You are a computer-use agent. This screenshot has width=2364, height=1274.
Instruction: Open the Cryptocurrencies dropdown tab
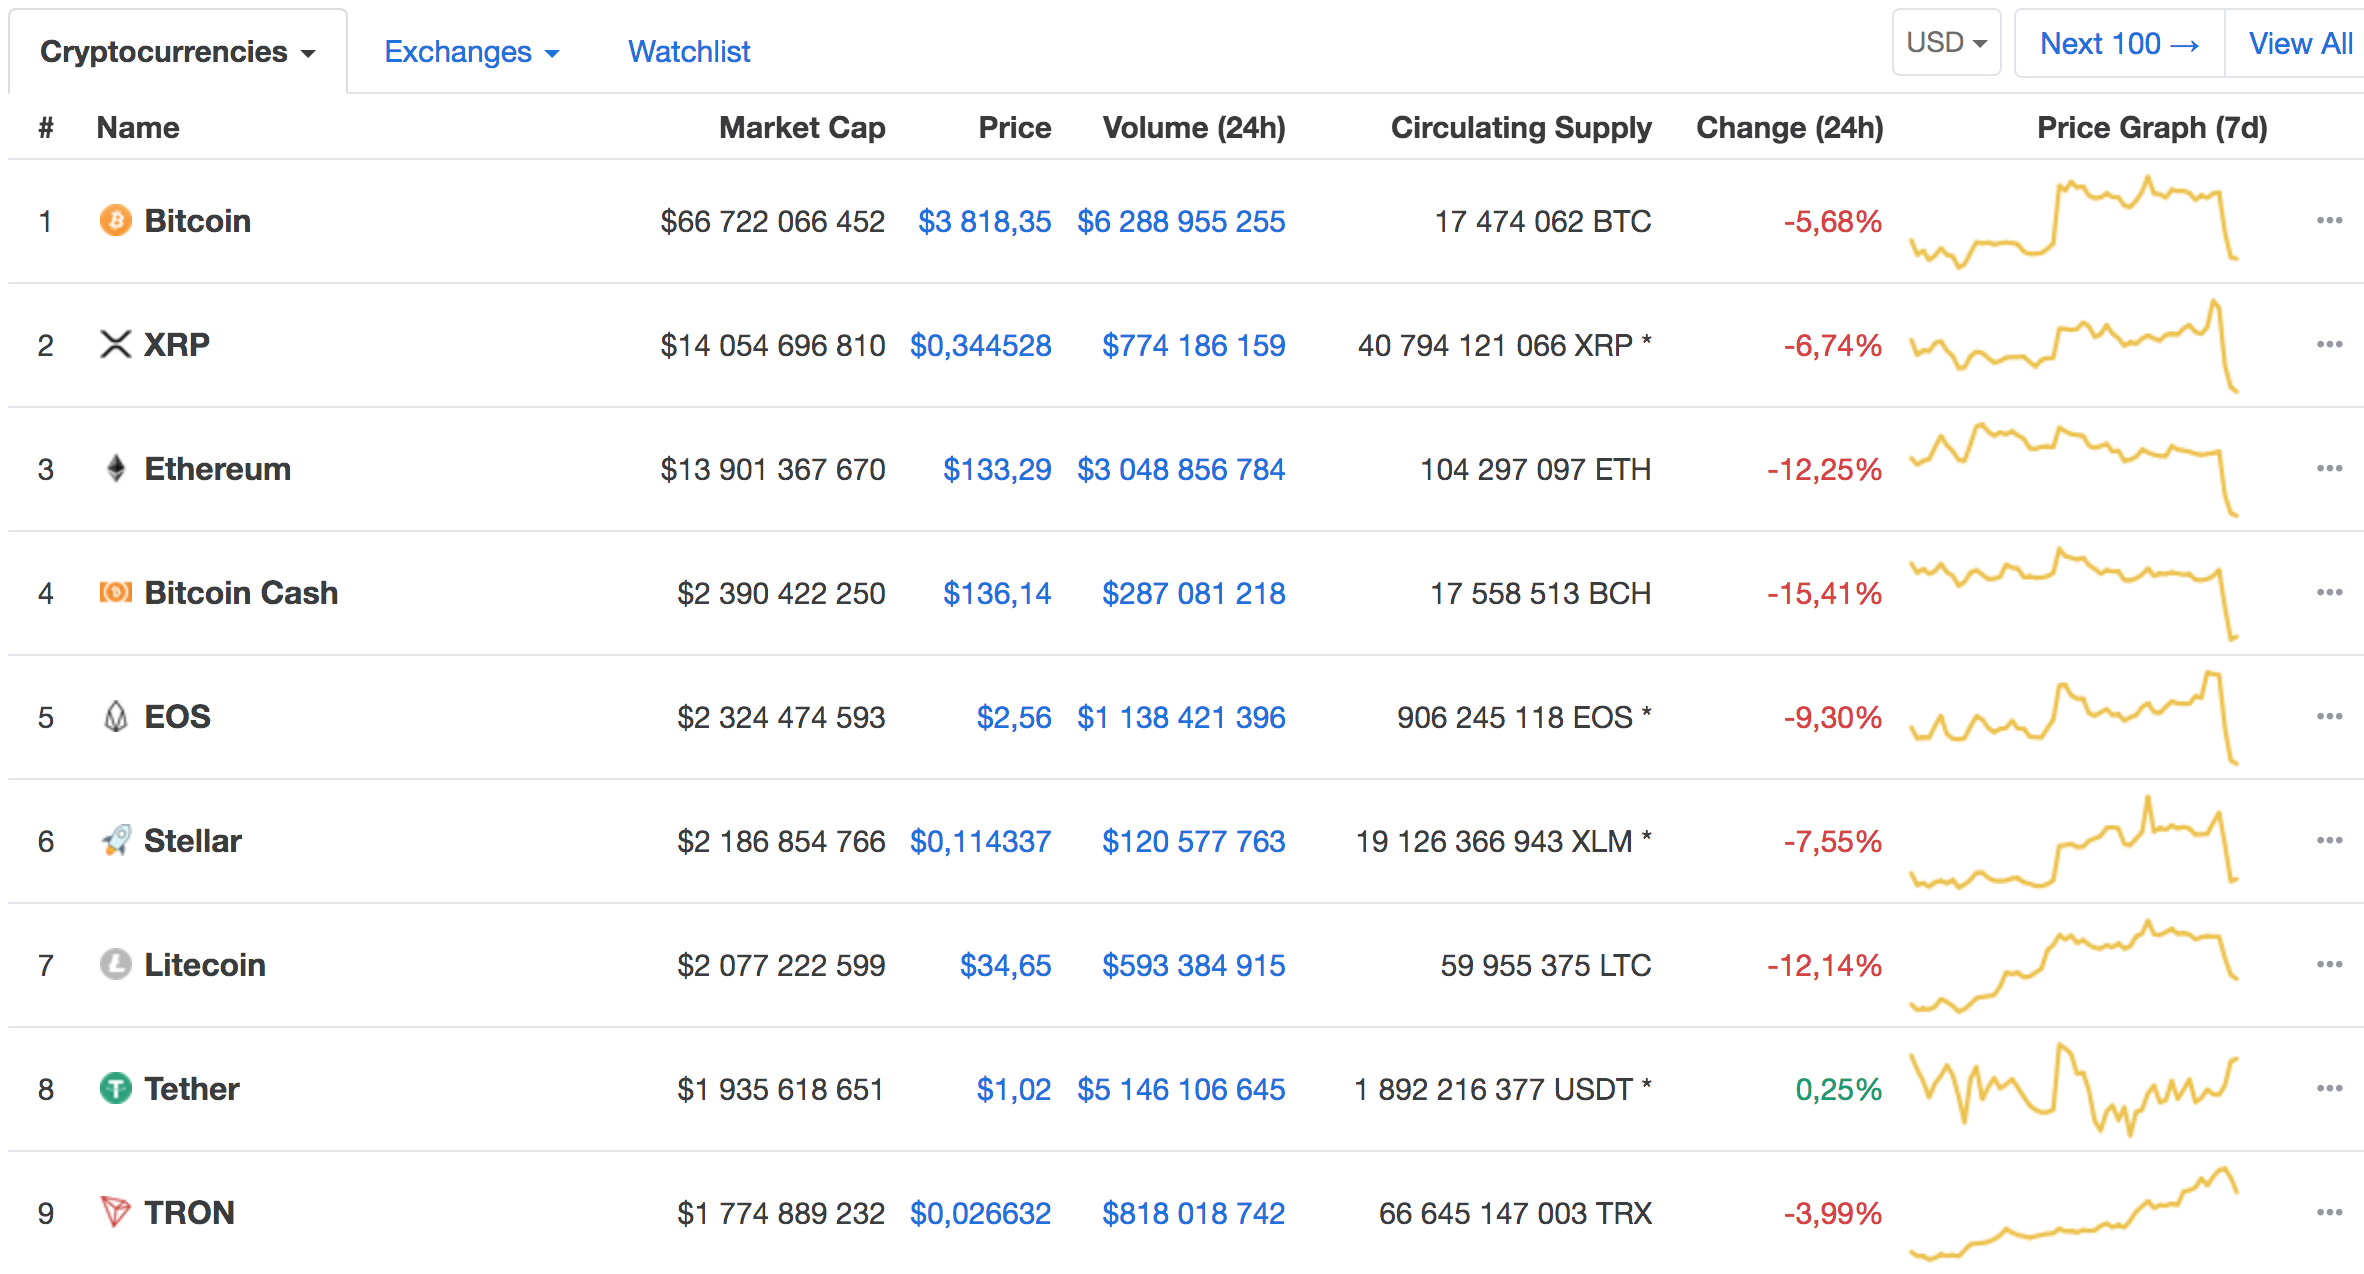click(x=178, y=51)
